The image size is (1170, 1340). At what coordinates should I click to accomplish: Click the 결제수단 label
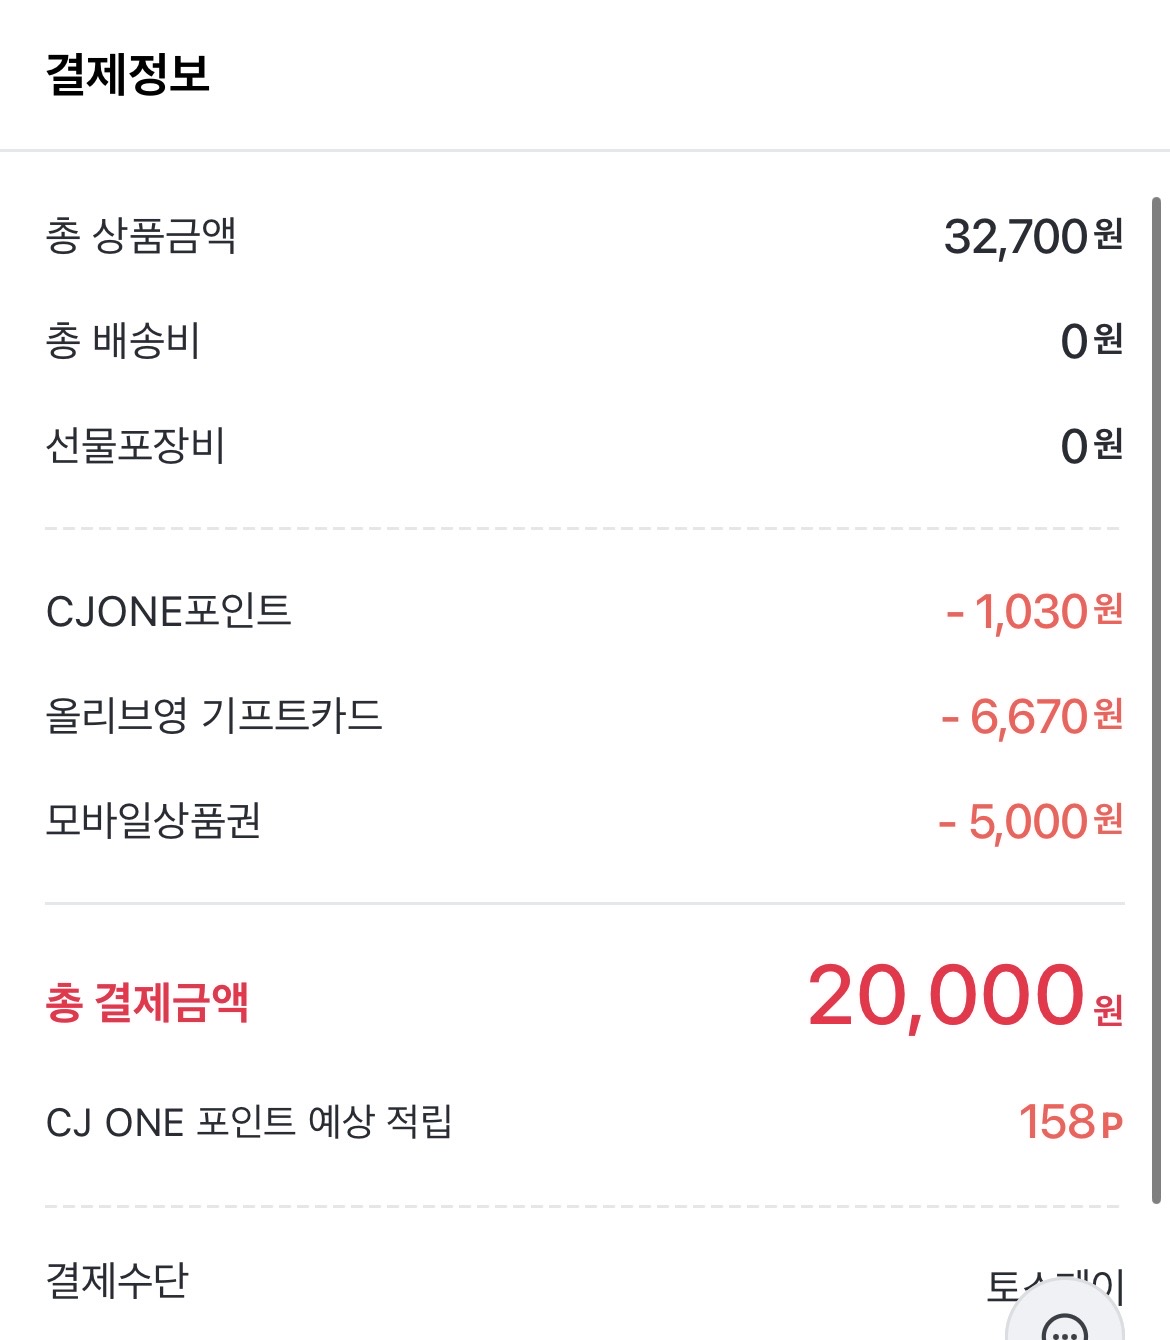pyautogui.click(x=117, y=1280)
